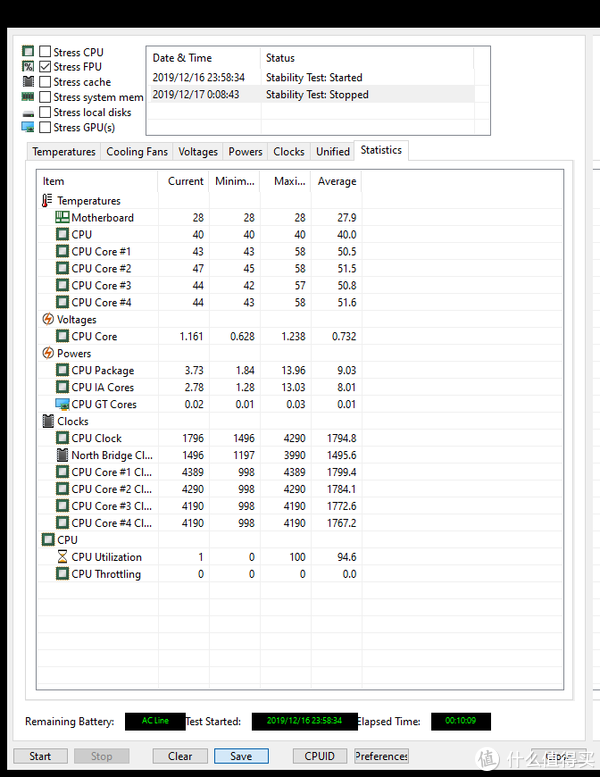Click the Temperatures thermometer group icon

coord(47,200)
